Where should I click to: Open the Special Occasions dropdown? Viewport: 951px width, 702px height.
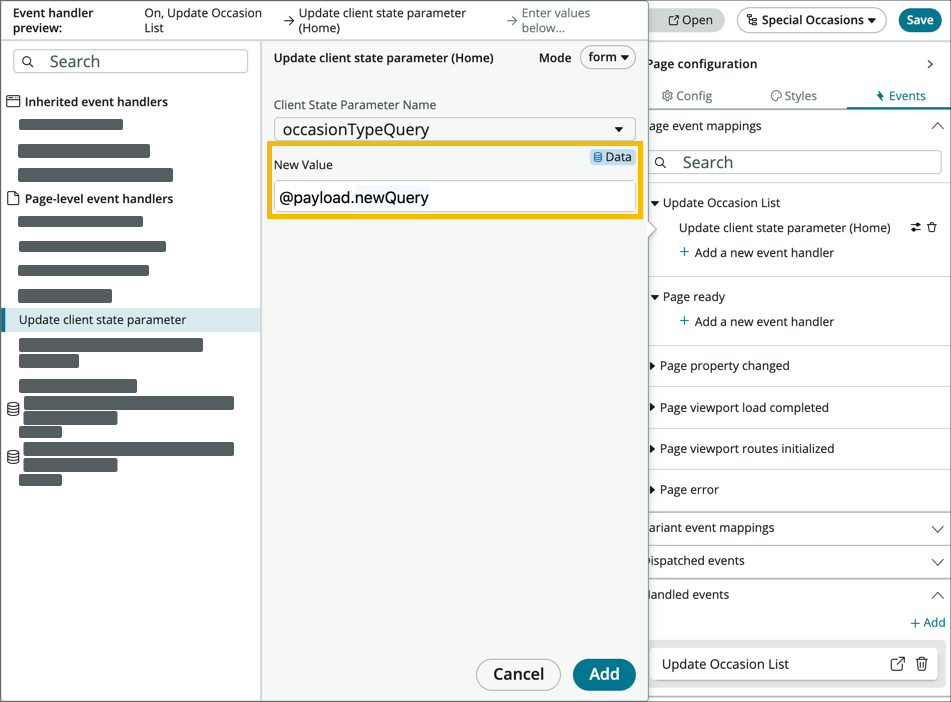[x=810, y=19]
